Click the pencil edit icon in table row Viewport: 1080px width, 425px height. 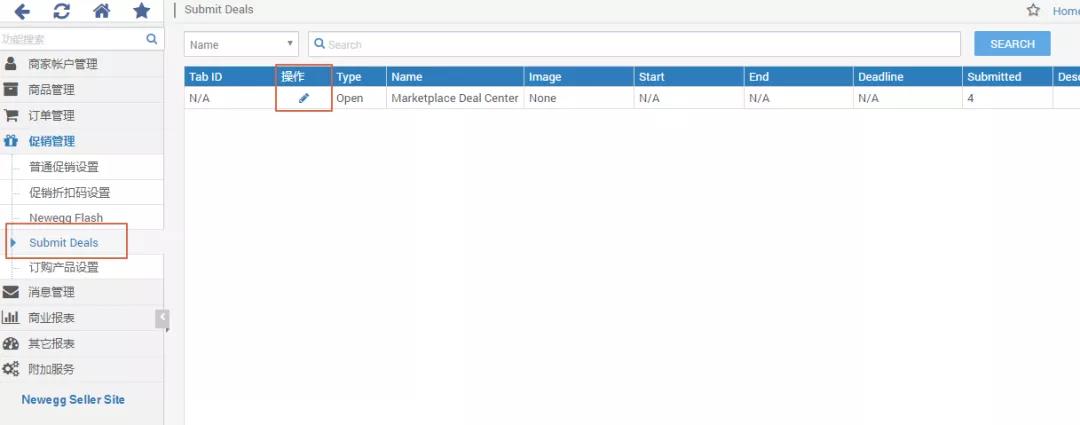[x=304, y=98]
